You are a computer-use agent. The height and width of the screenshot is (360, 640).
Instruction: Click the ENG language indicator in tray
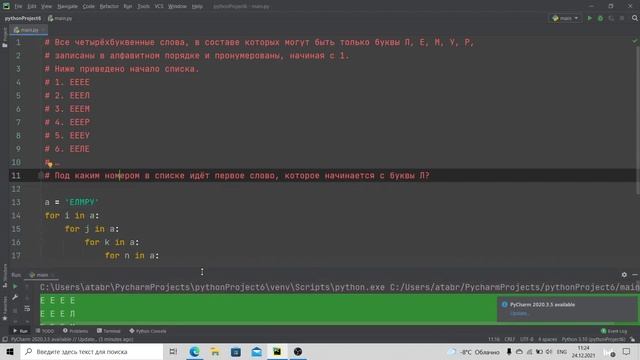click(x=562, y=351)
